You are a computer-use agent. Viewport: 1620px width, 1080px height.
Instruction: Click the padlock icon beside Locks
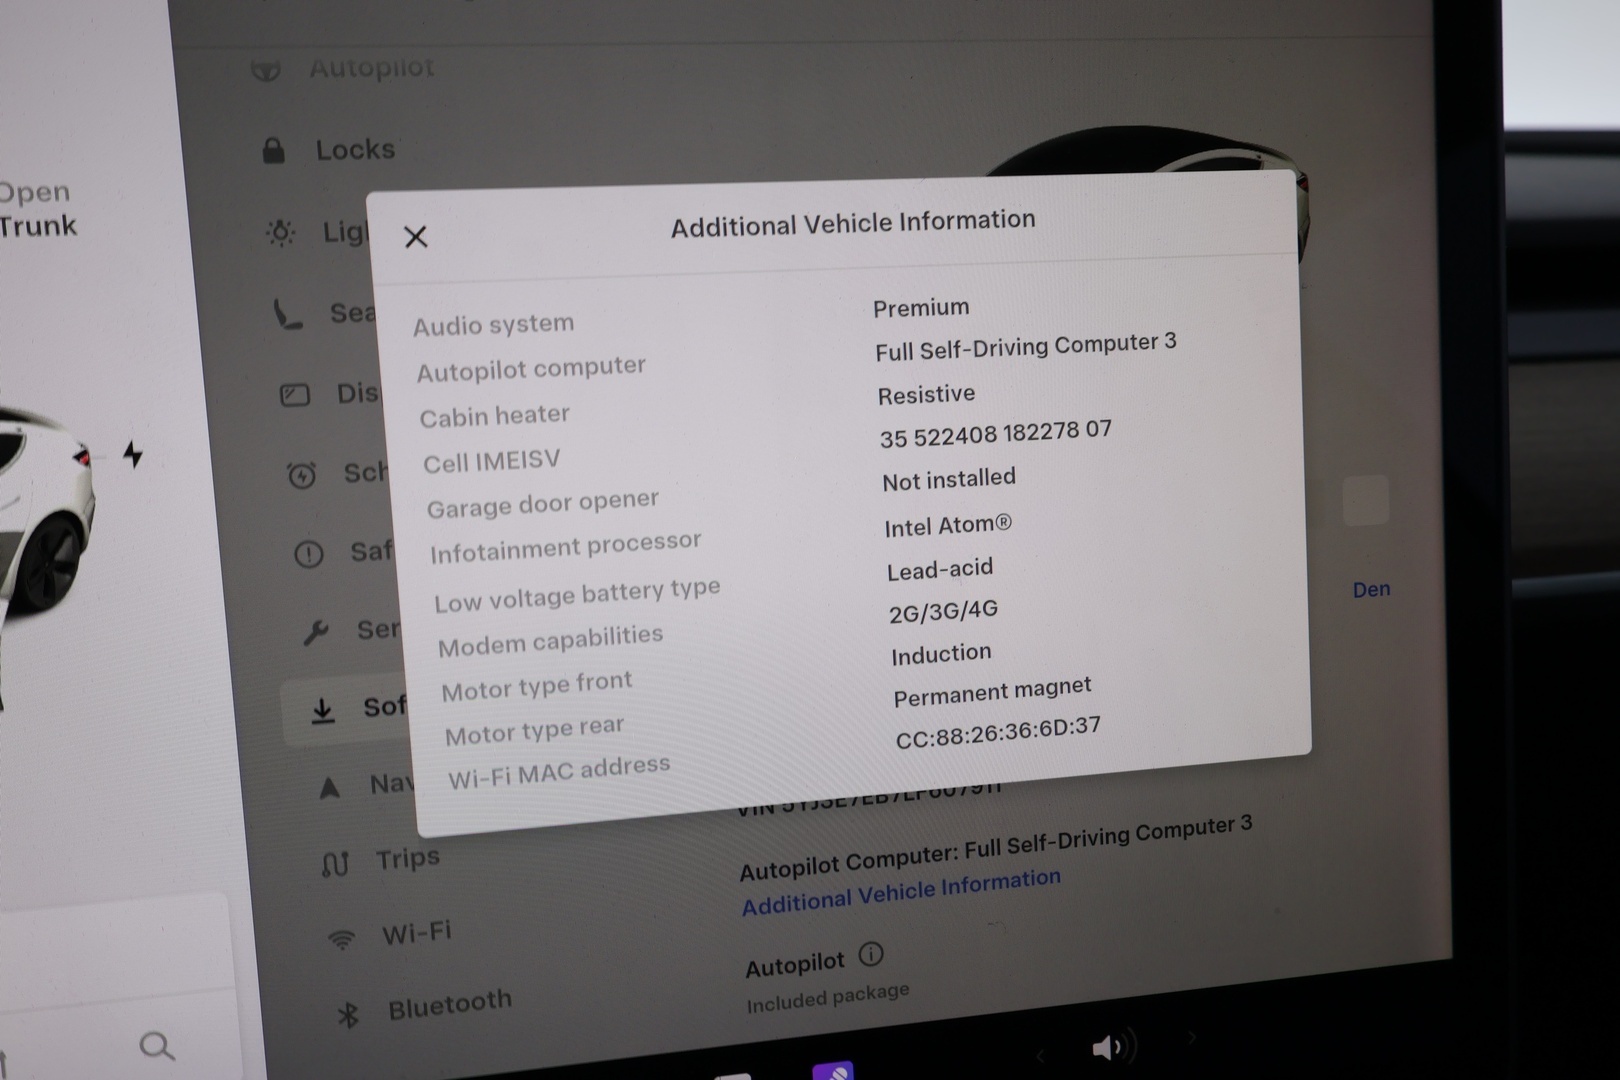(273, 151)
